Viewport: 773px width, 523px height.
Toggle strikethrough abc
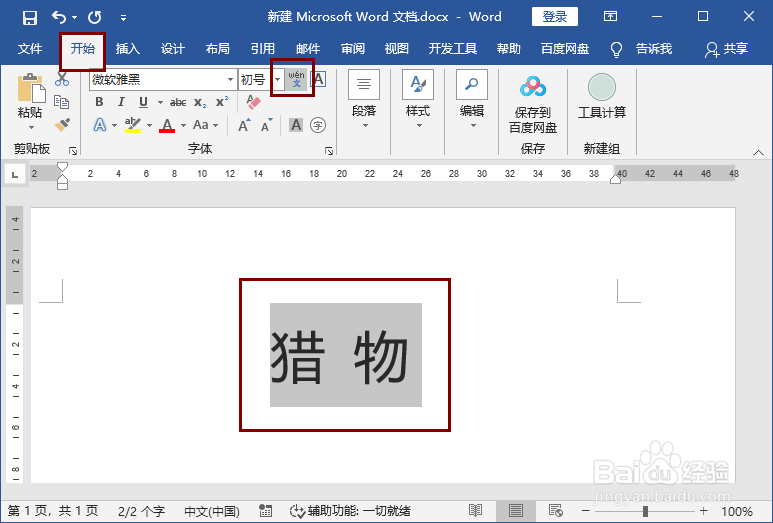pos(178,103)
